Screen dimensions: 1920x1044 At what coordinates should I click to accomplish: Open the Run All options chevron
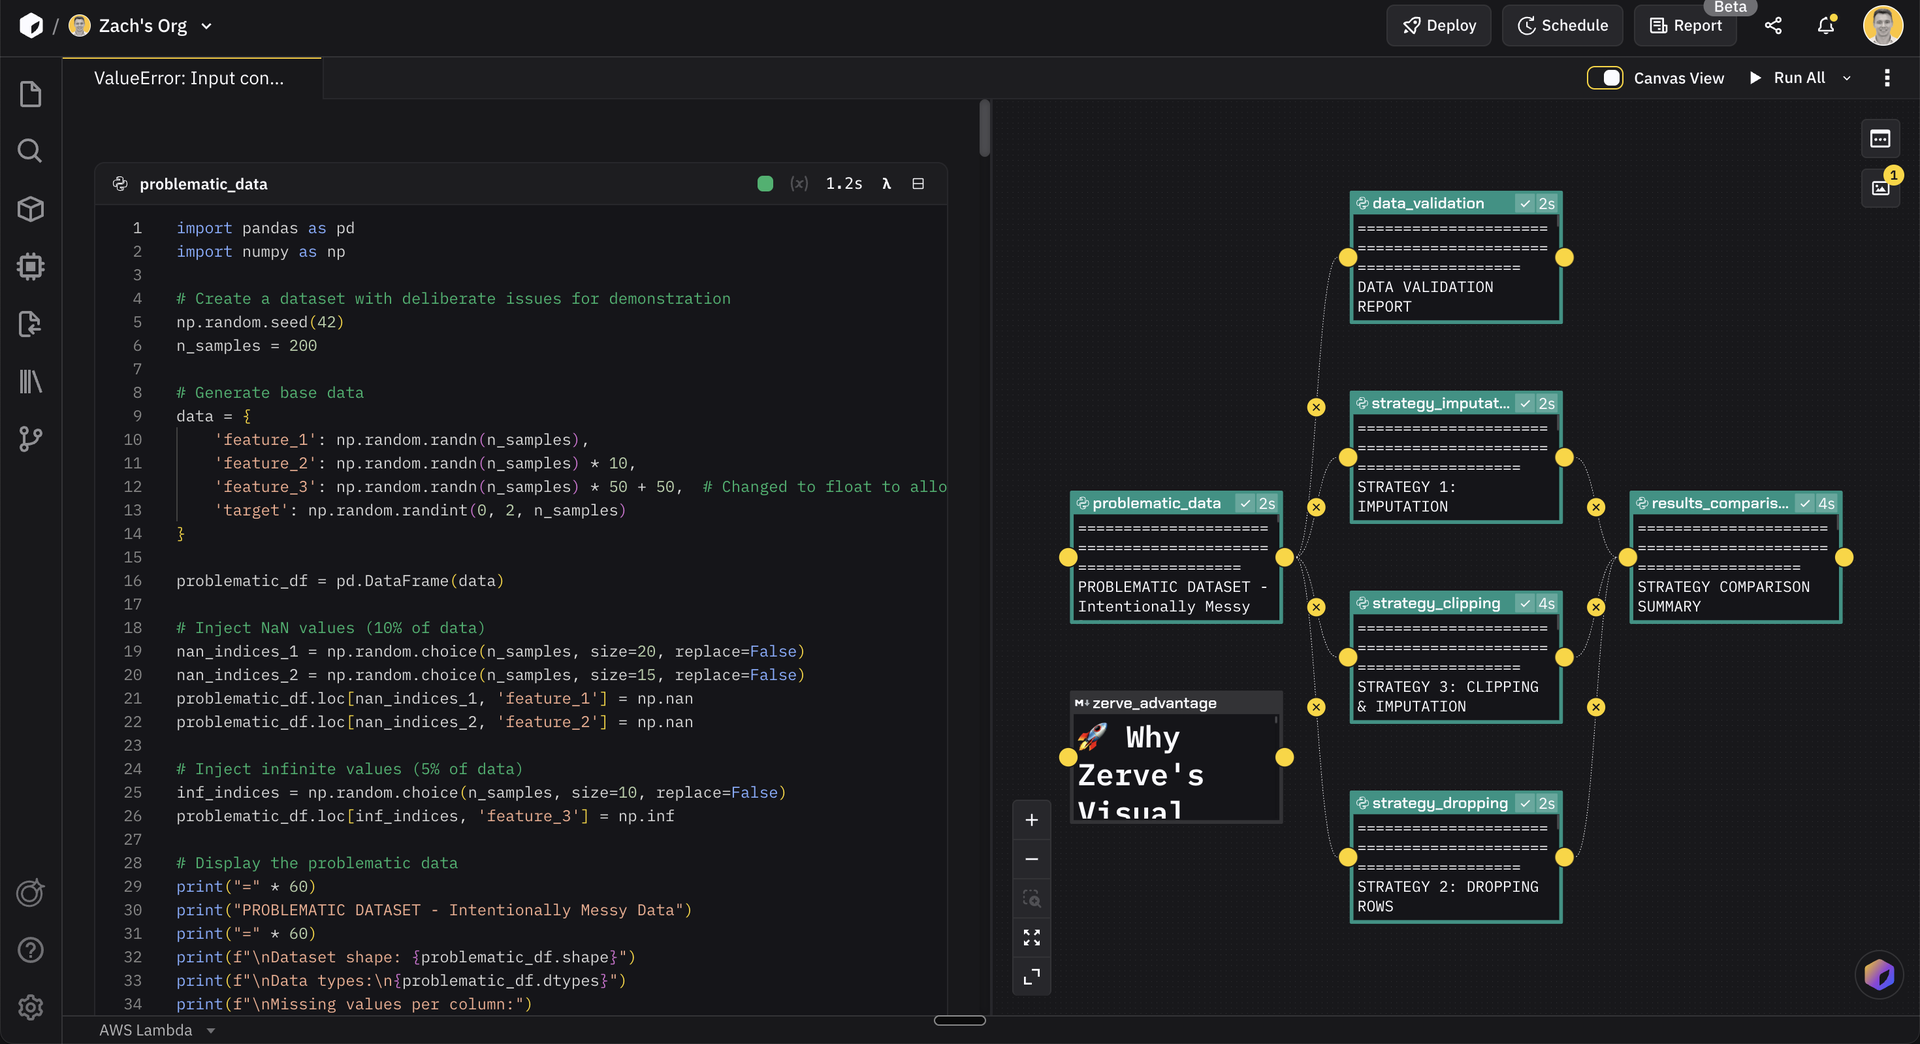pyautogui.click(x=1847, y=77)
